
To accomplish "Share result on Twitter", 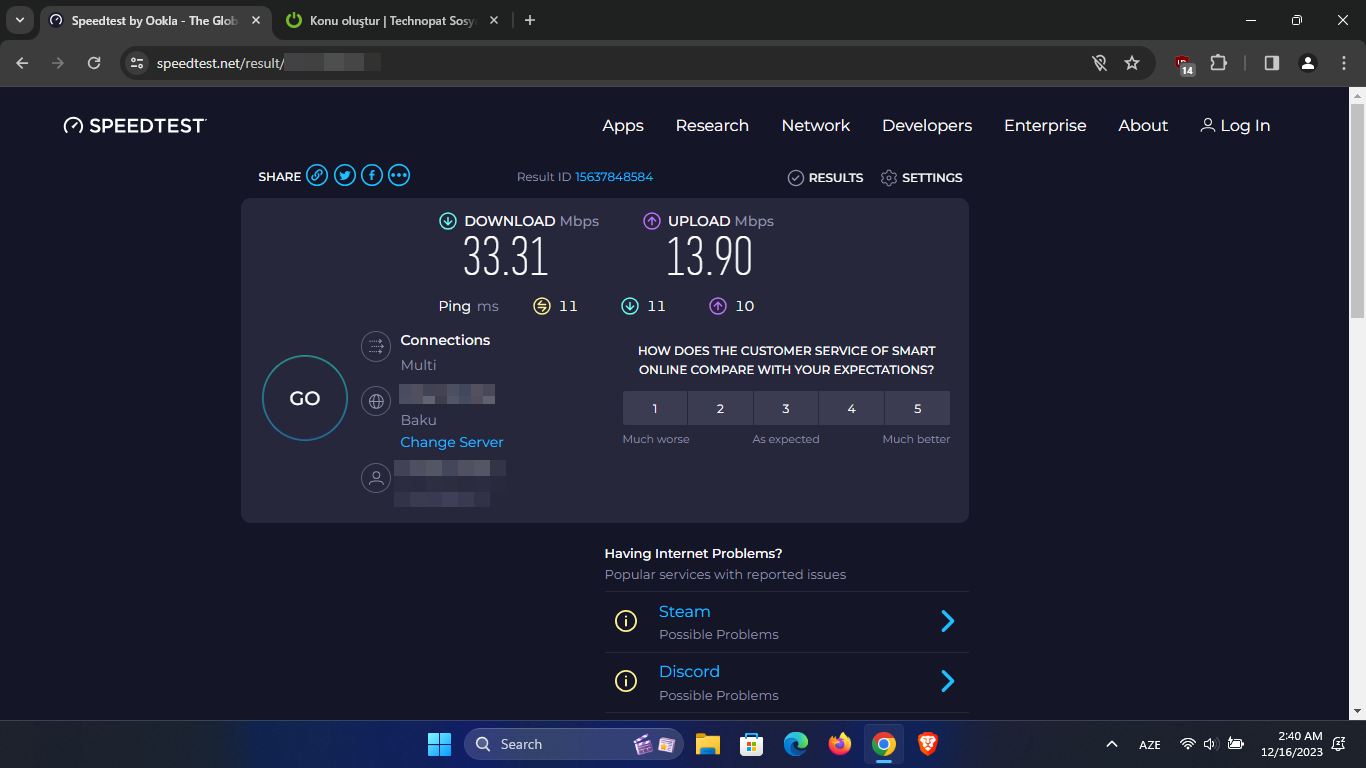I will 345,176.
